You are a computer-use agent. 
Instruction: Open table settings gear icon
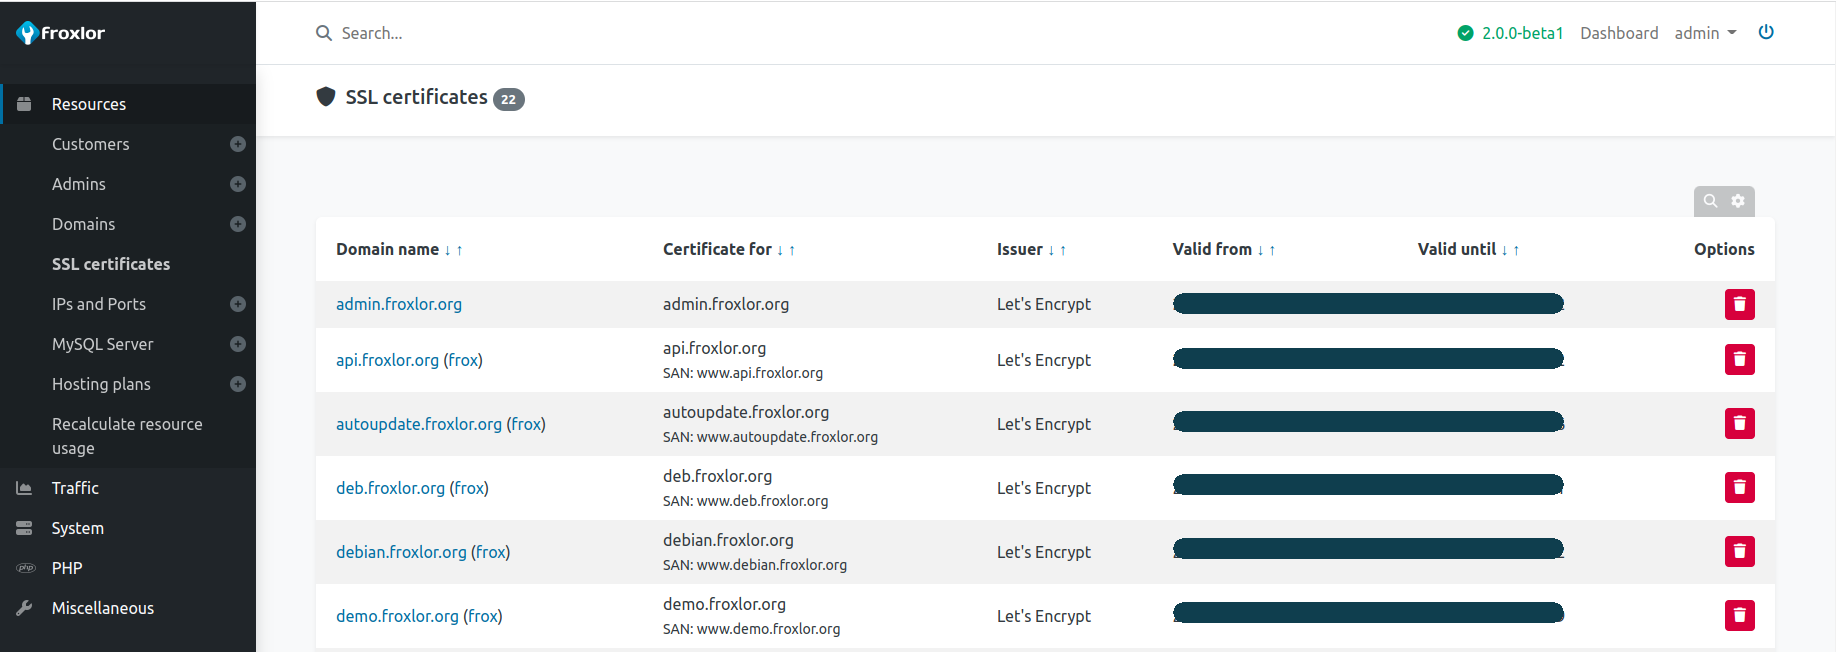[1738, 201]
